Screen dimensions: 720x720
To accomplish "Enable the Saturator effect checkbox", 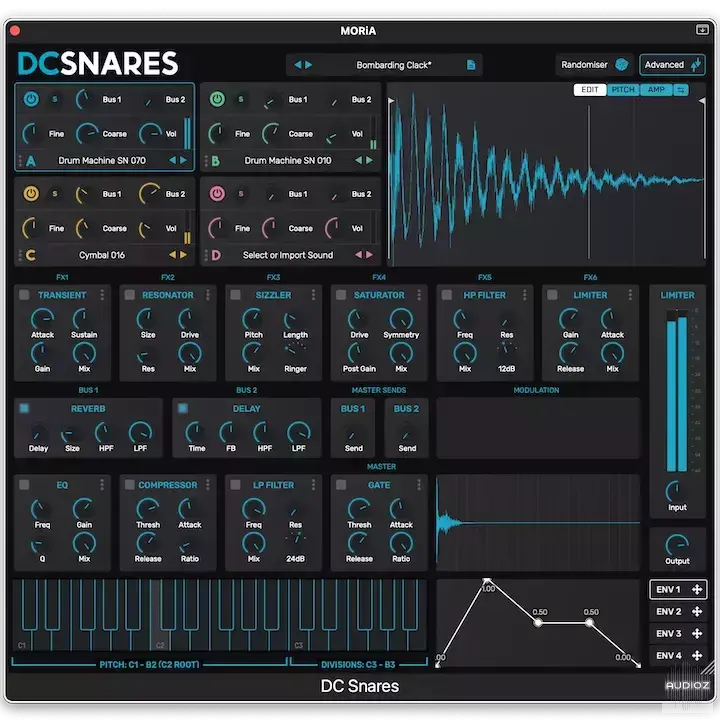I will 341,295.
